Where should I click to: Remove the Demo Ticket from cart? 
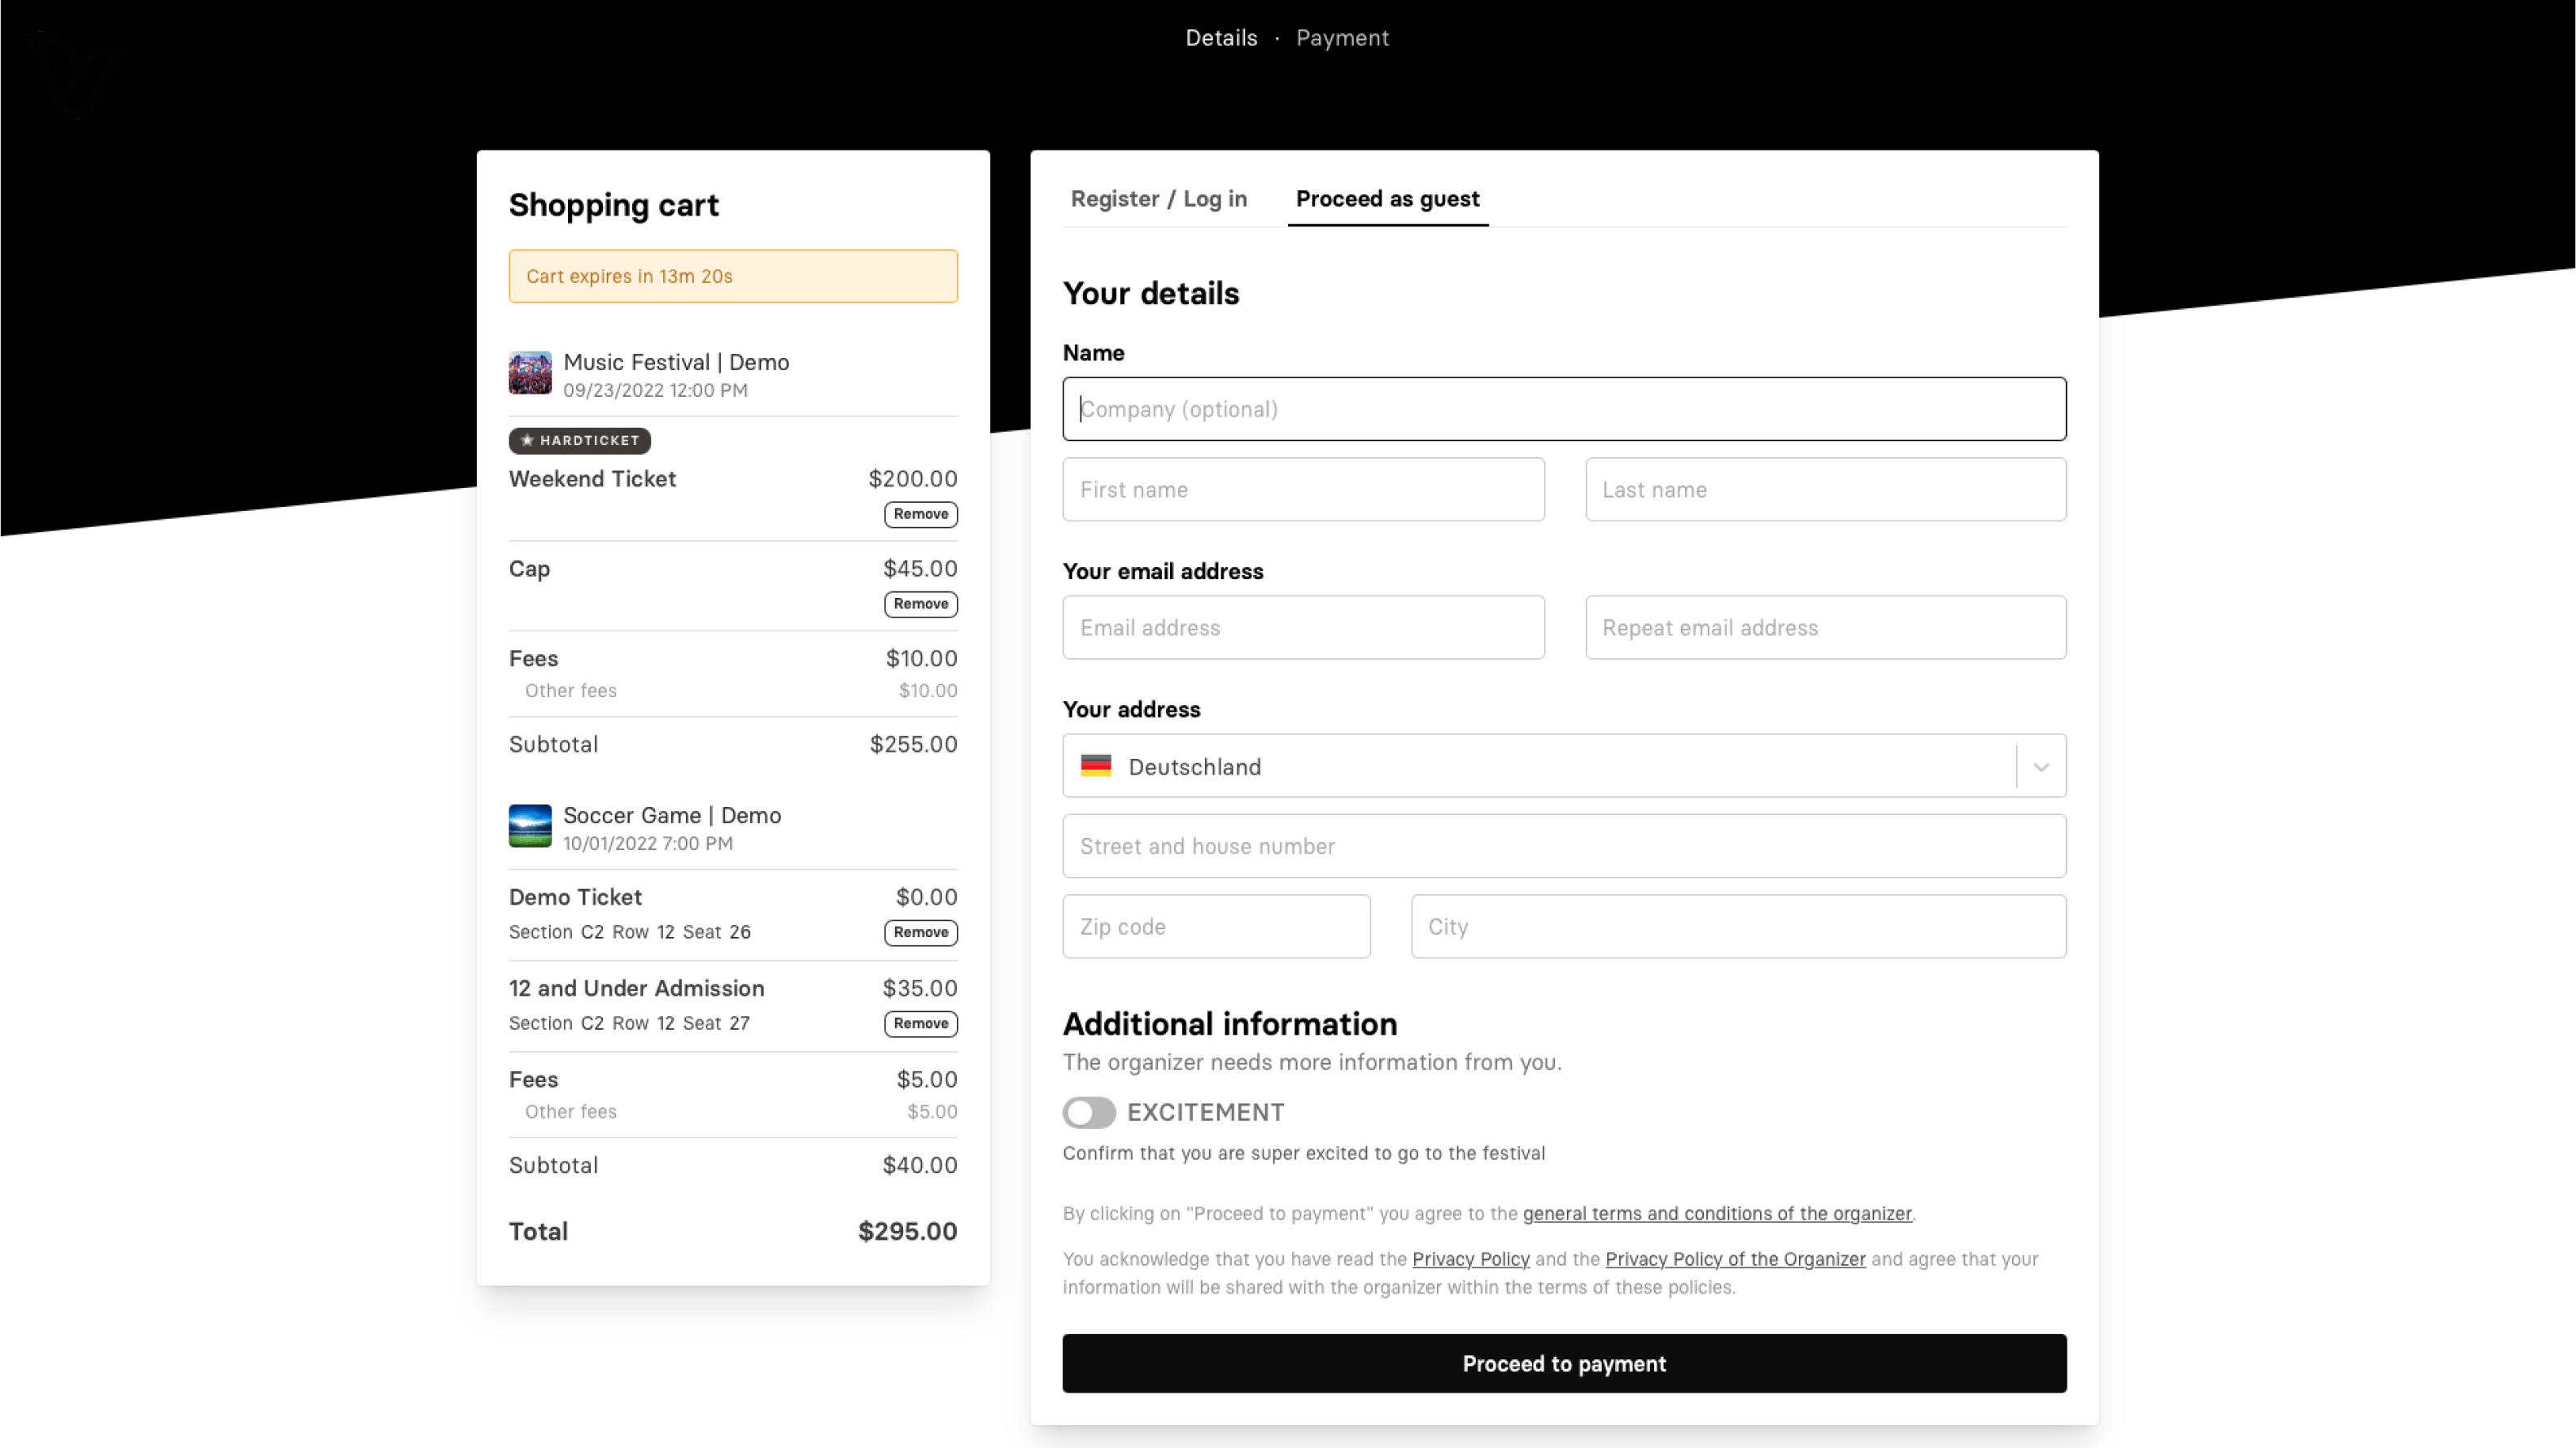pos(920,932)
